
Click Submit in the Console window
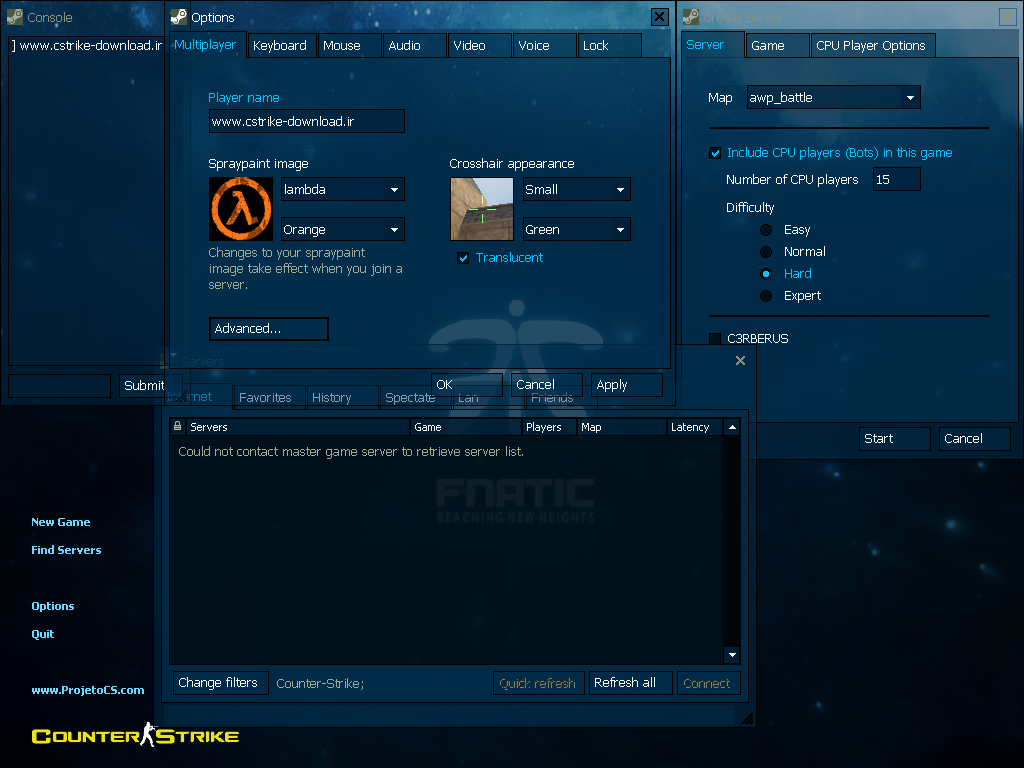pos(145,386)
